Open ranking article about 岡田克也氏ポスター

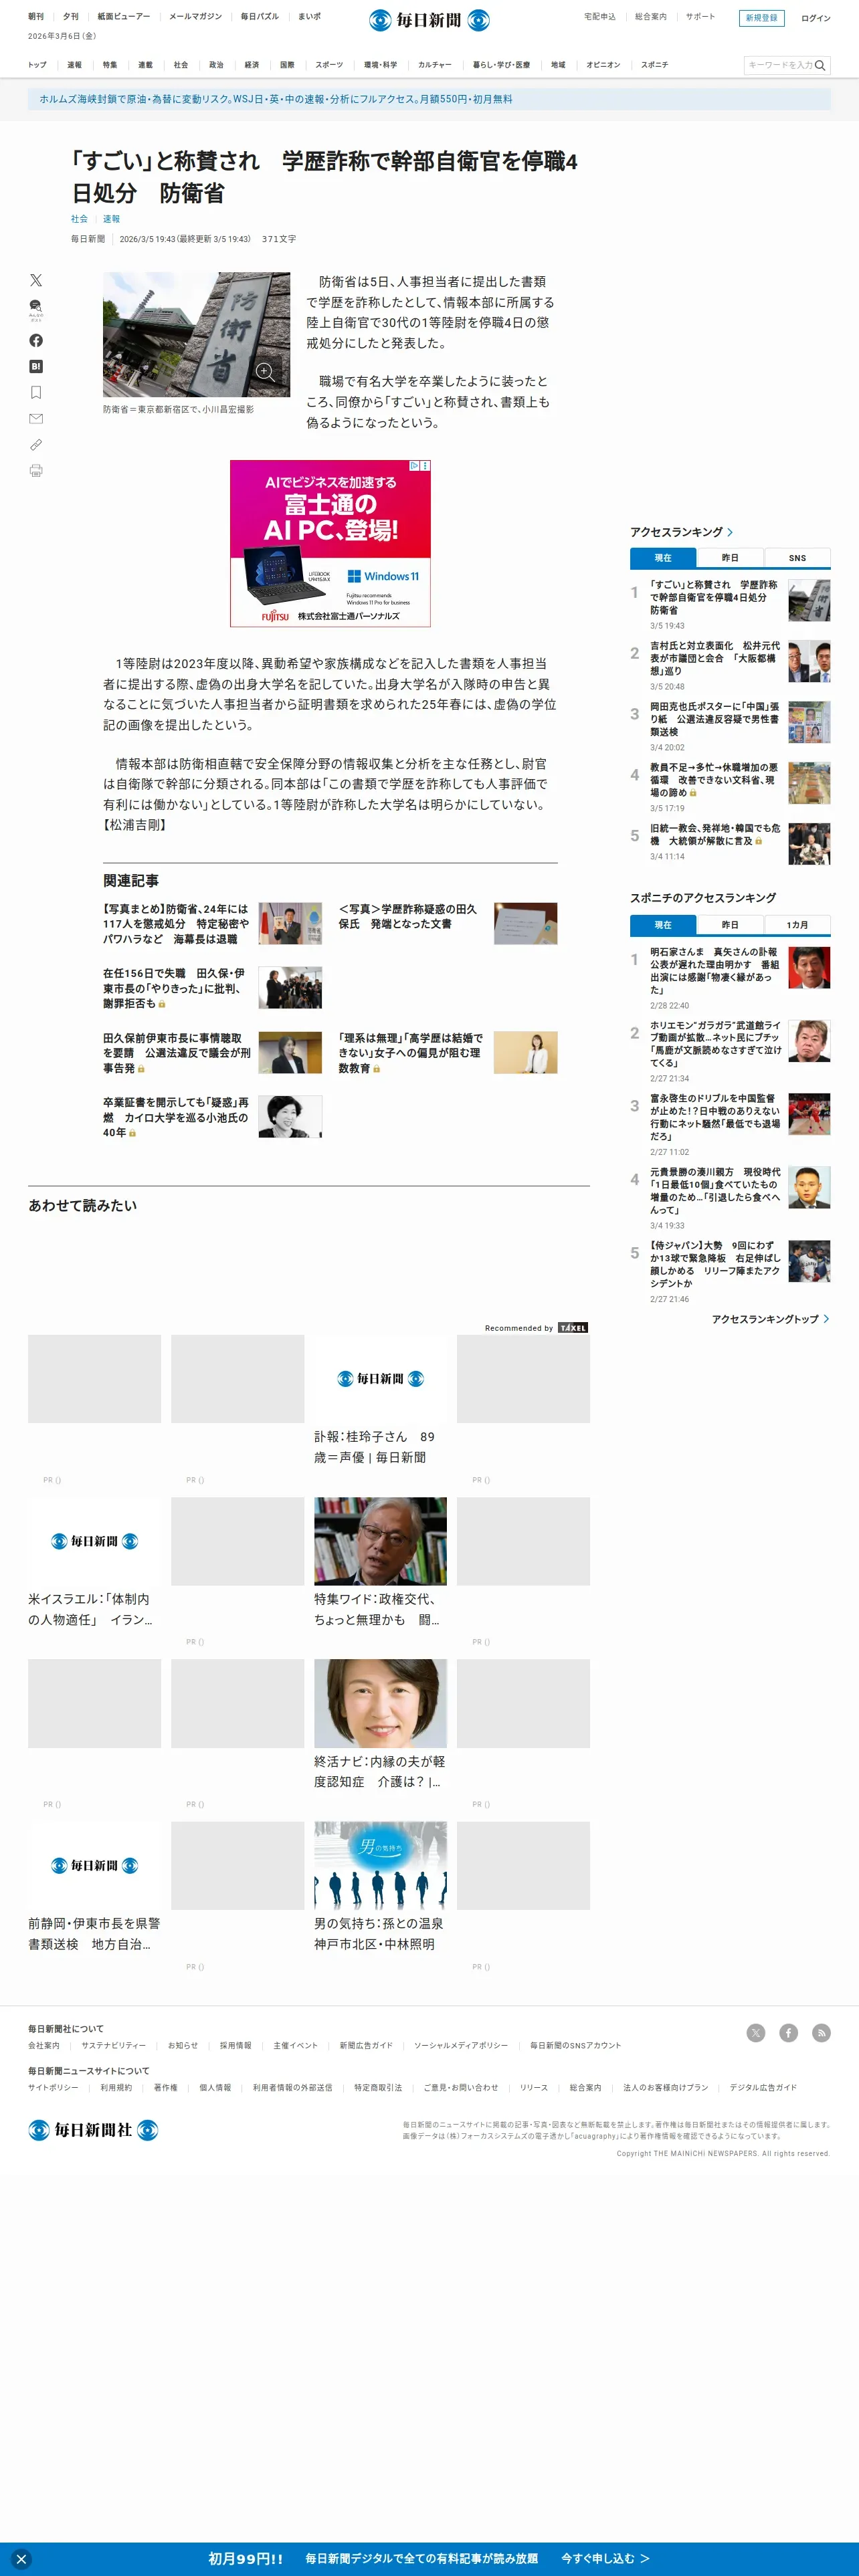click(x=714, y=719)
